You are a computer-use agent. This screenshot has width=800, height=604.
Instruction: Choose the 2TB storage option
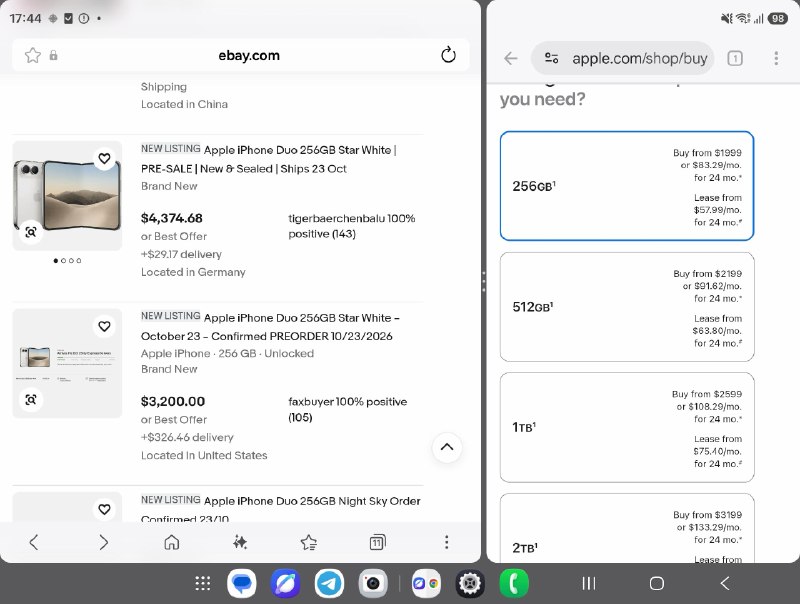click(x=627, y=528)
